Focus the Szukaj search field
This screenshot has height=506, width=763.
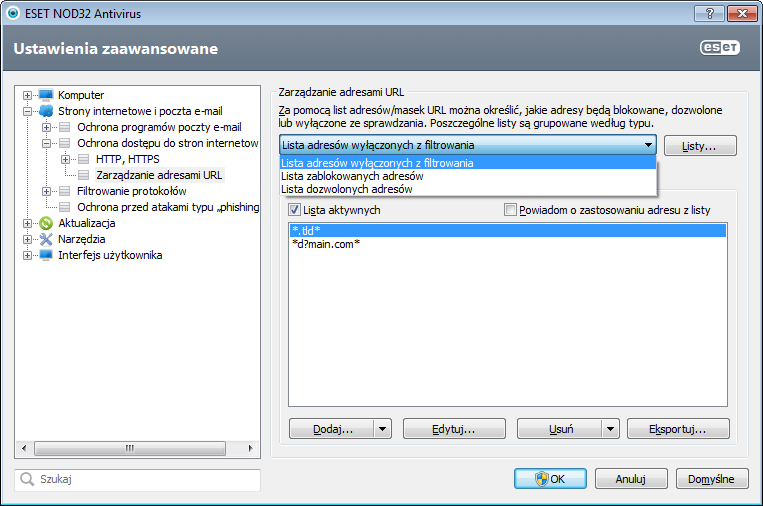tap(138, 479)
